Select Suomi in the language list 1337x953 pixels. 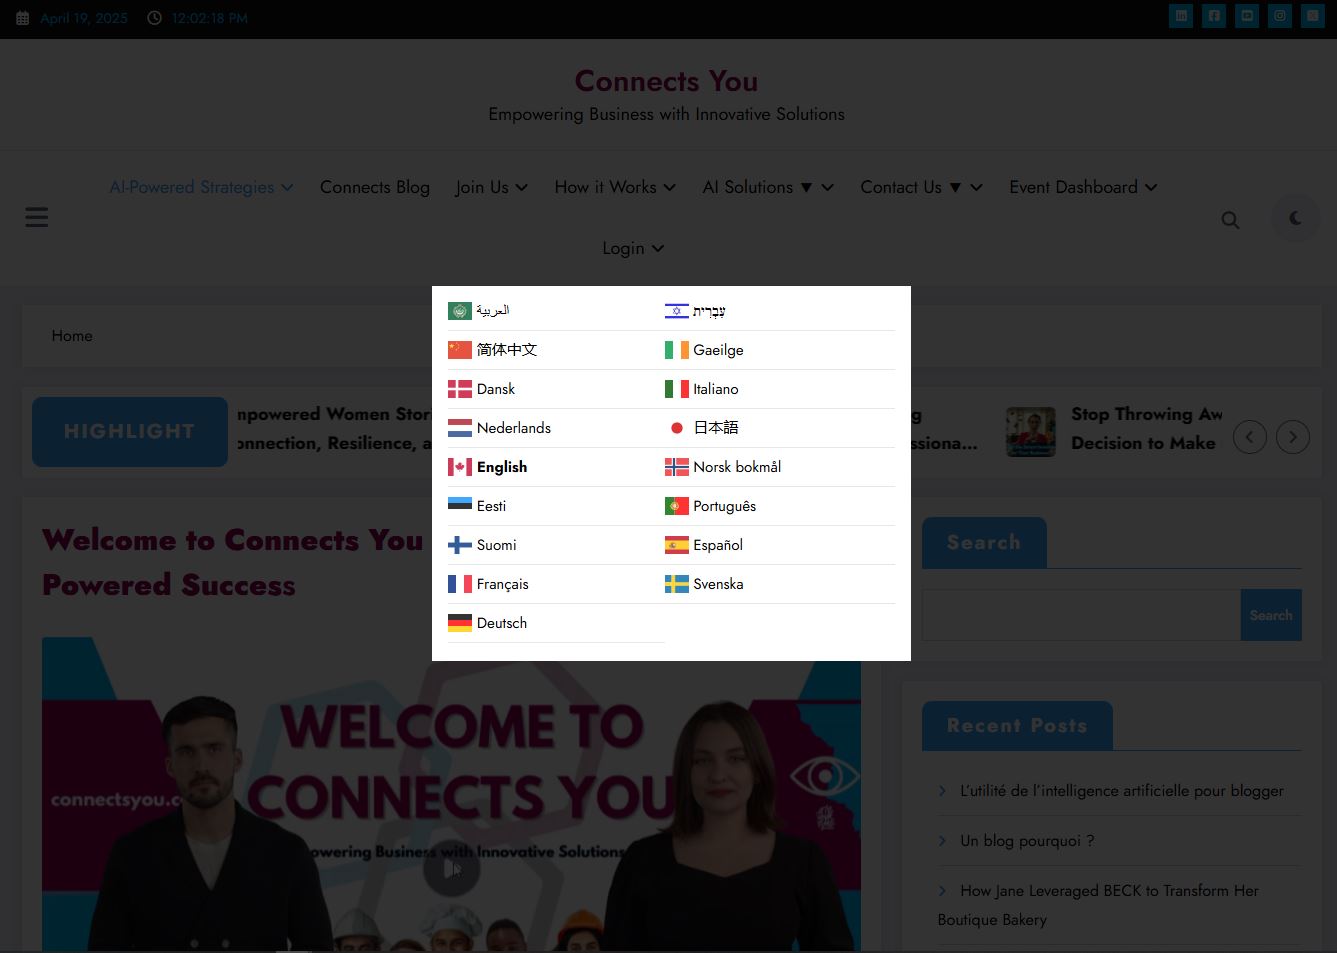pos(482,545)
